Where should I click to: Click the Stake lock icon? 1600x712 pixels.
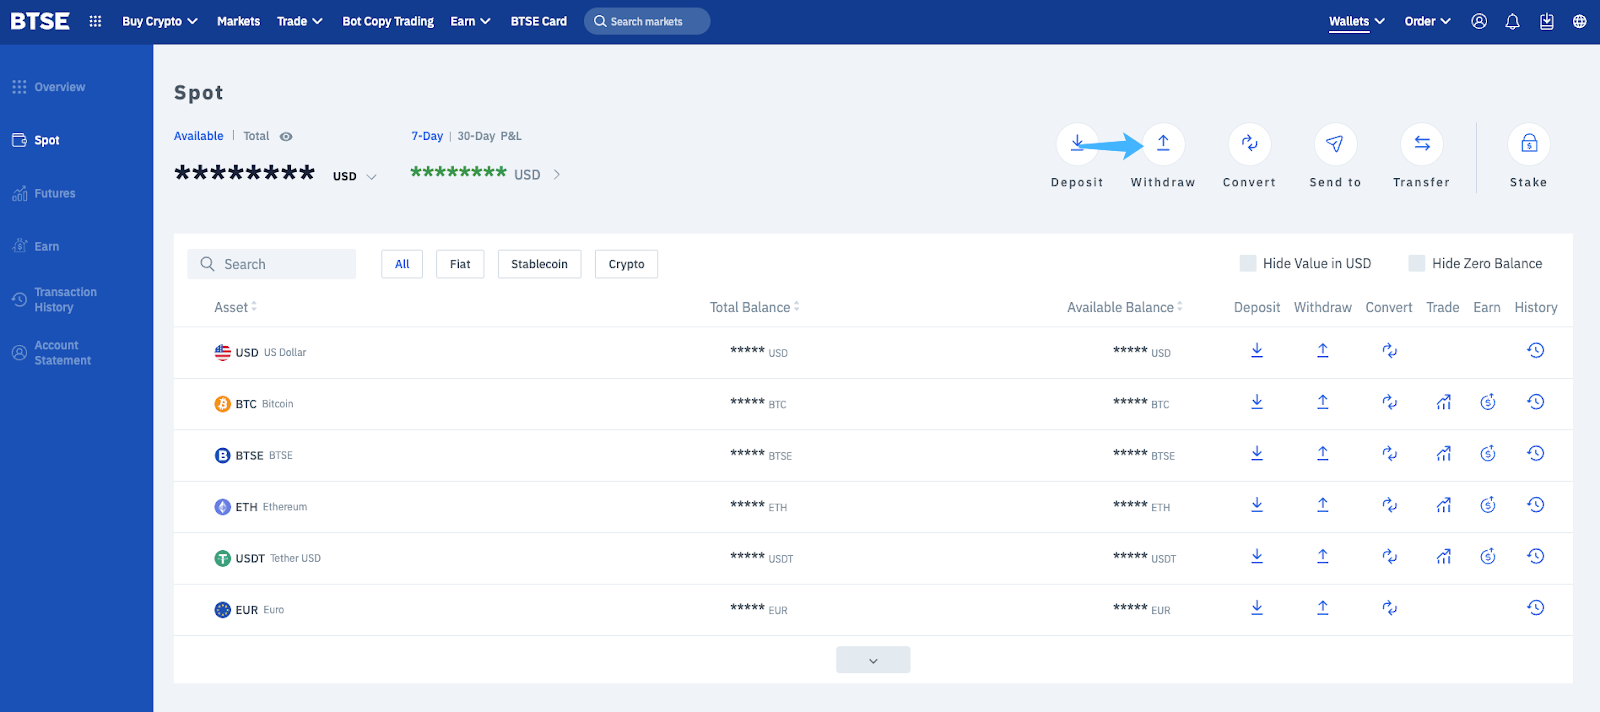coord(1528,144)
